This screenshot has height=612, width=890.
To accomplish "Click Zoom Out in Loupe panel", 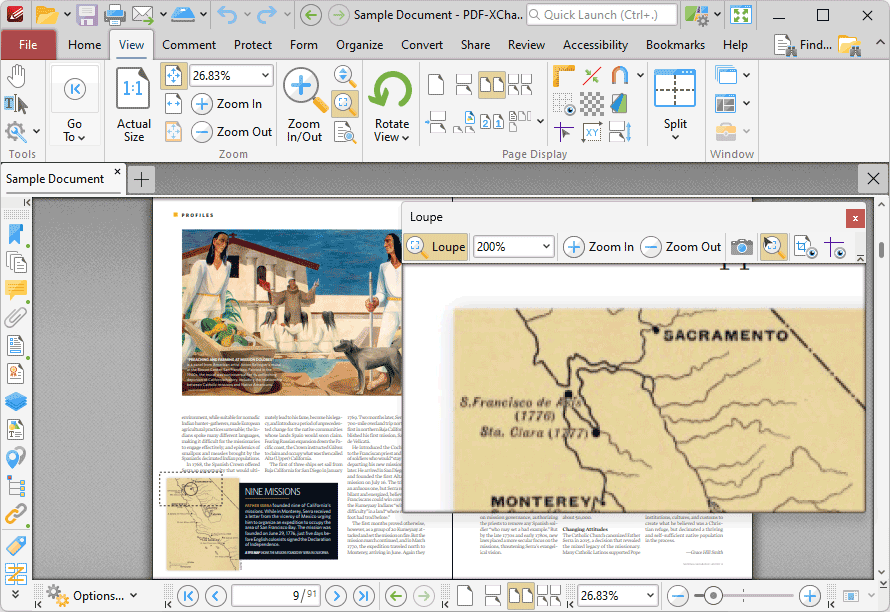I will [681, 247].
